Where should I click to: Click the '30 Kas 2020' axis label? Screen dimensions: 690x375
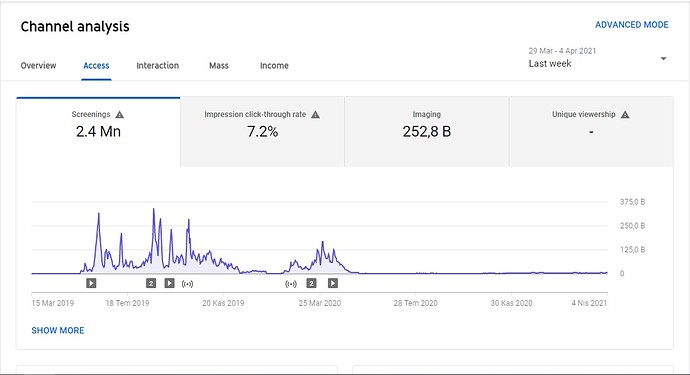[x=511, y=303]
